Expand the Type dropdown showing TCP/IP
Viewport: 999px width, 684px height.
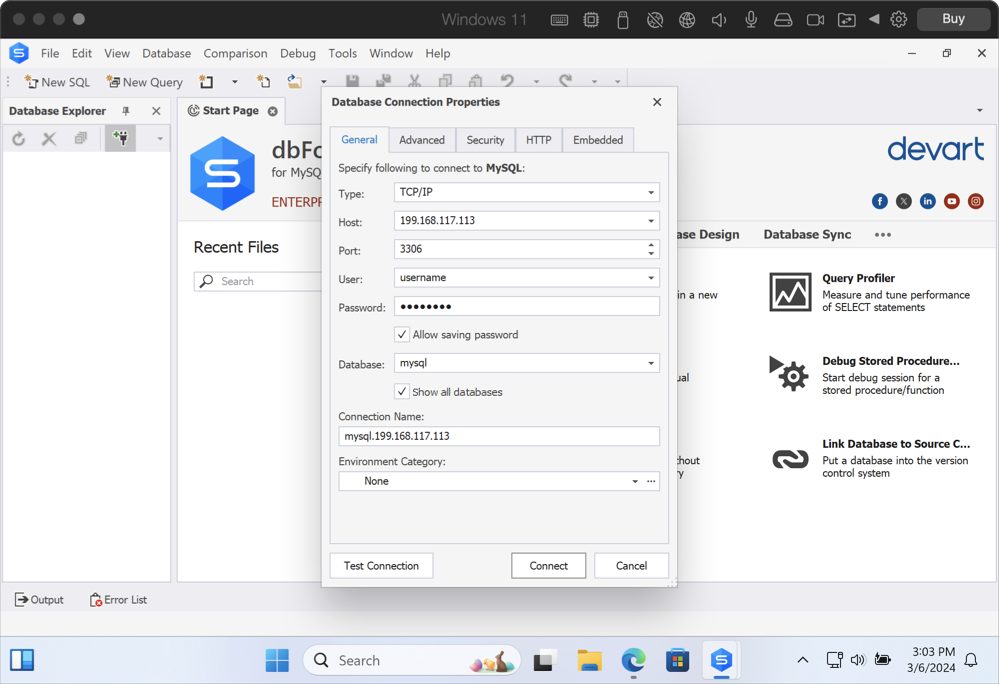[x=650, y=192]
